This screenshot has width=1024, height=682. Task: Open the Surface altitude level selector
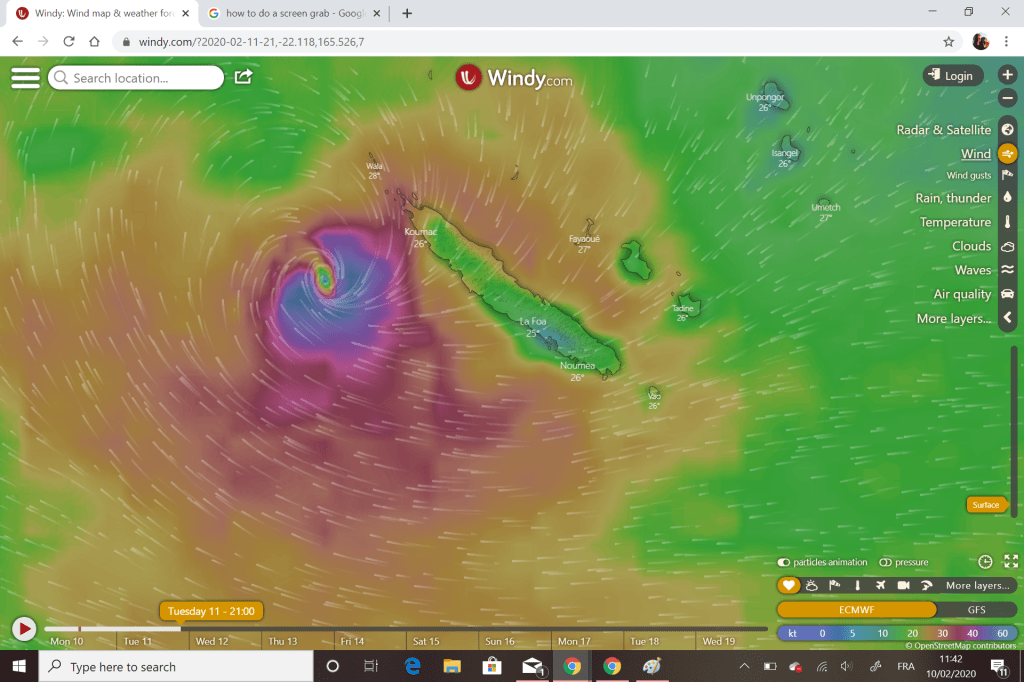coord(985,505)
